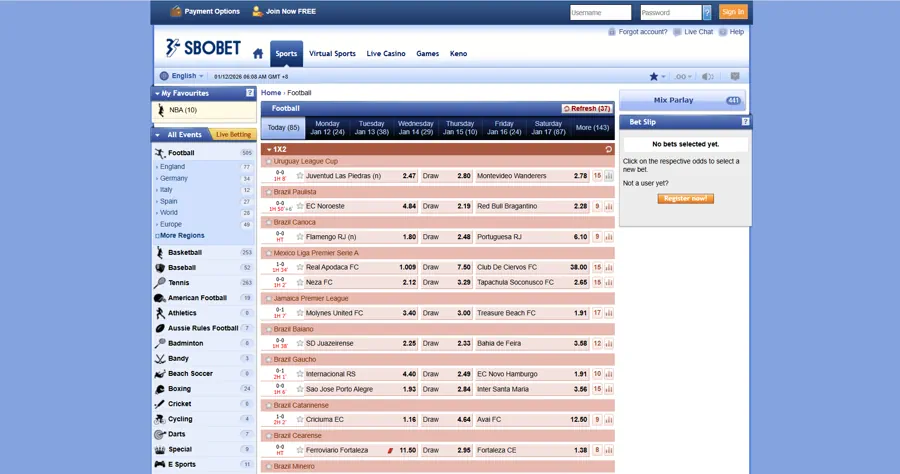Viewport: 900px width, 474px height.
Task: Expand Spain football region
Action: tap(168, 201)
